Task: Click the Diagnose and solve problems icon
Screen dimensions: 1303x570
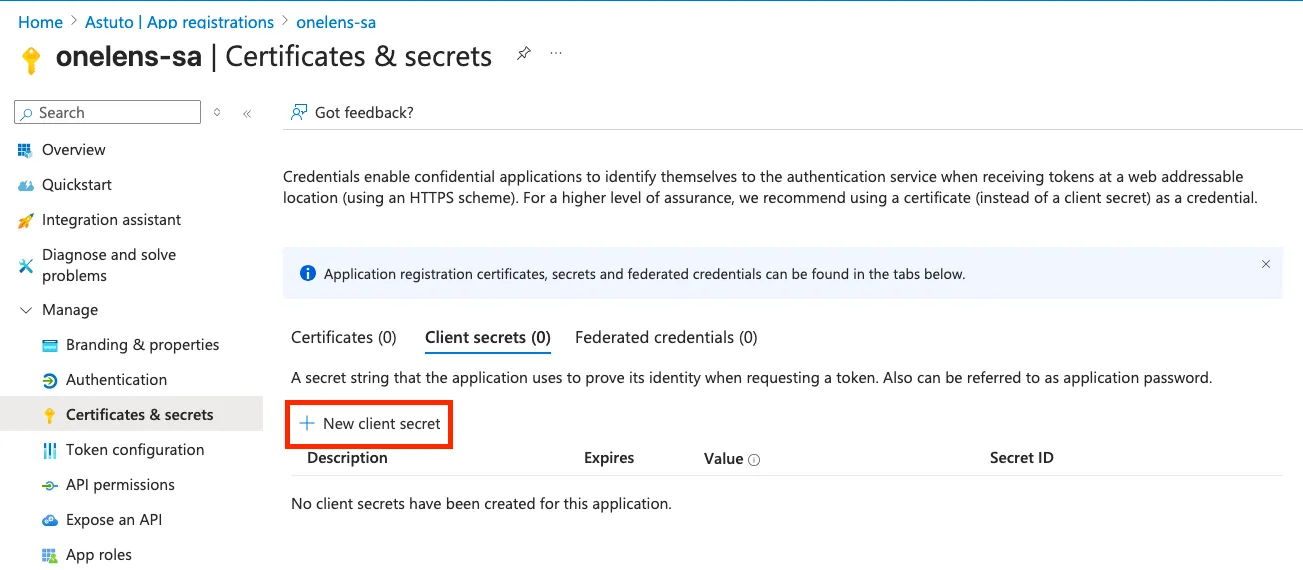Action: 25,265
